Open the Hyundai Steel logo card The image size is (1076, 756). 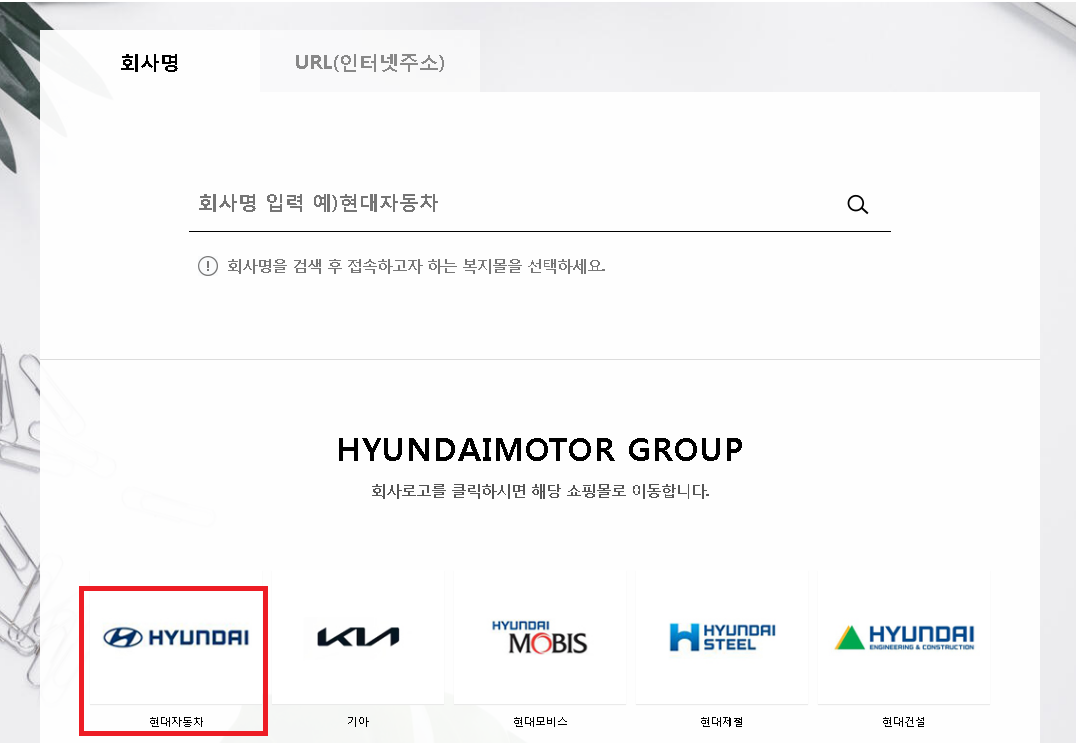pyautogui.click(x=722, y=637)
